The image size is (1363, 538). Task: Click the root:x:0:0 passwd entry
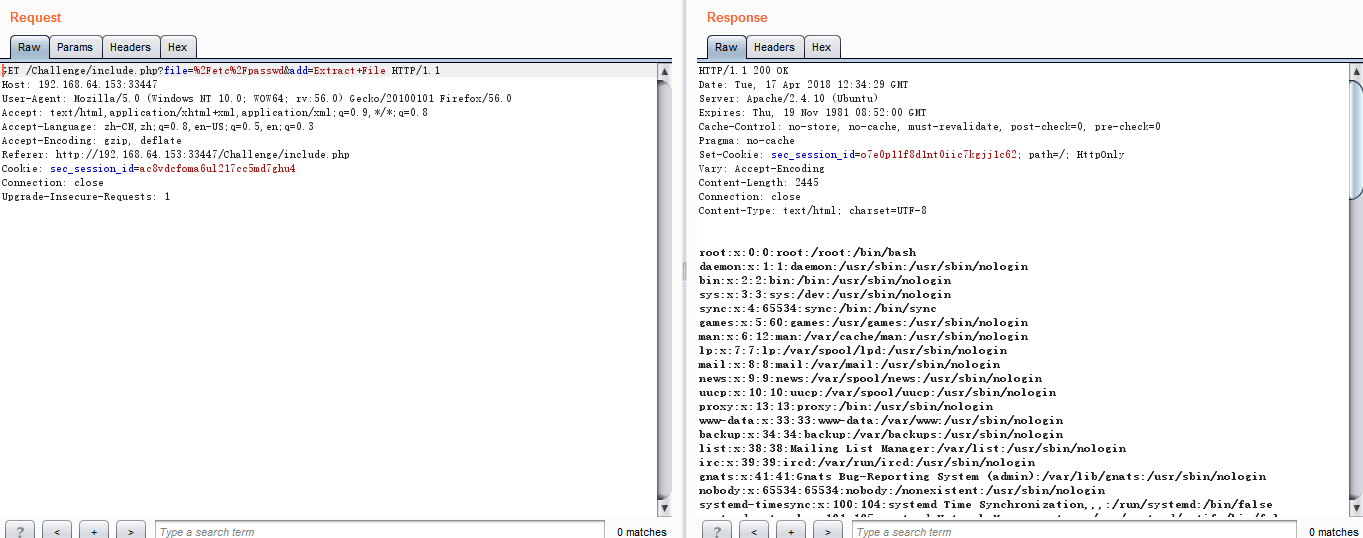click(x=807, y=253)
